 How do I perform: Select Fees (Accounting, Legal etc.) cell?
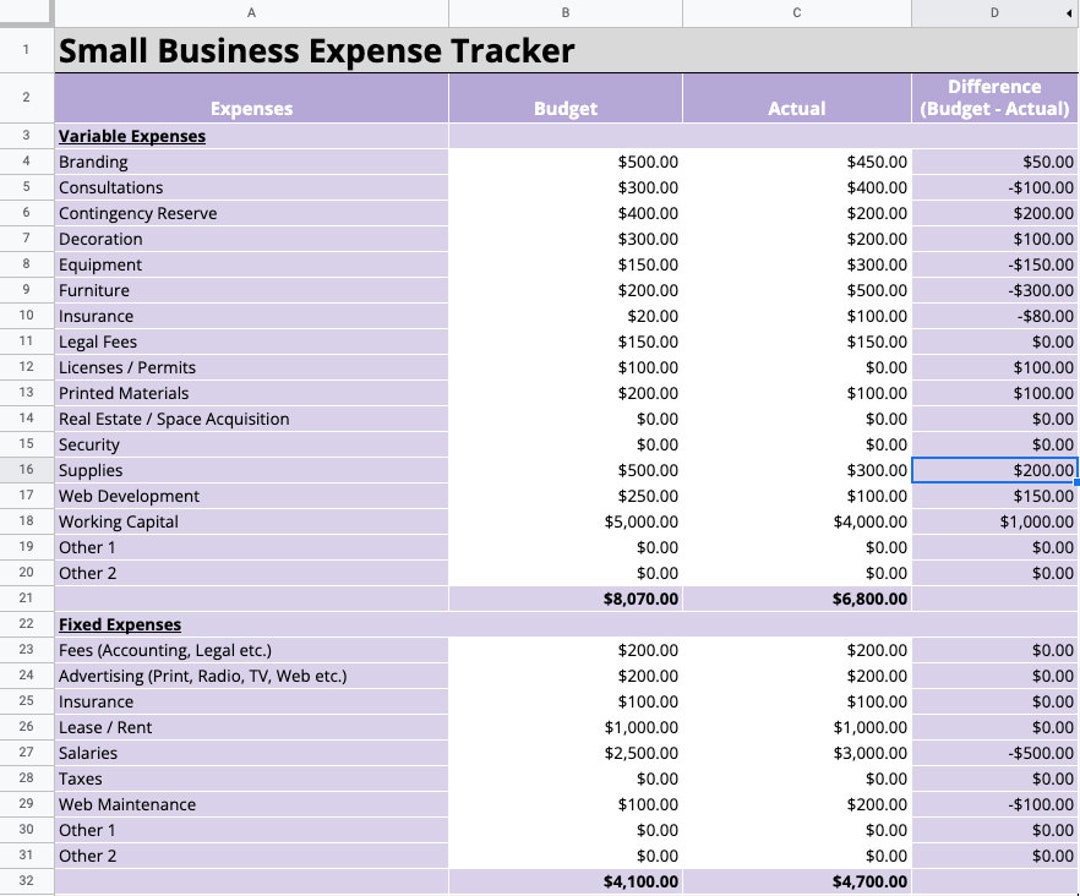(251, 650)
